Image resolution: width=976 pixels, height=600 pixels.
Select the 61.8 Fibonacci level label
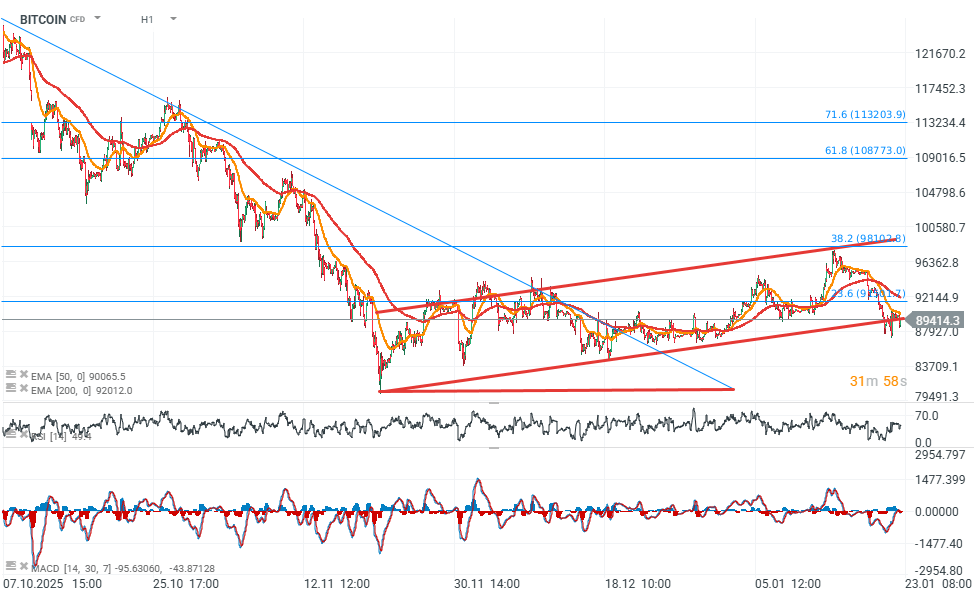[x=867, y=150]
